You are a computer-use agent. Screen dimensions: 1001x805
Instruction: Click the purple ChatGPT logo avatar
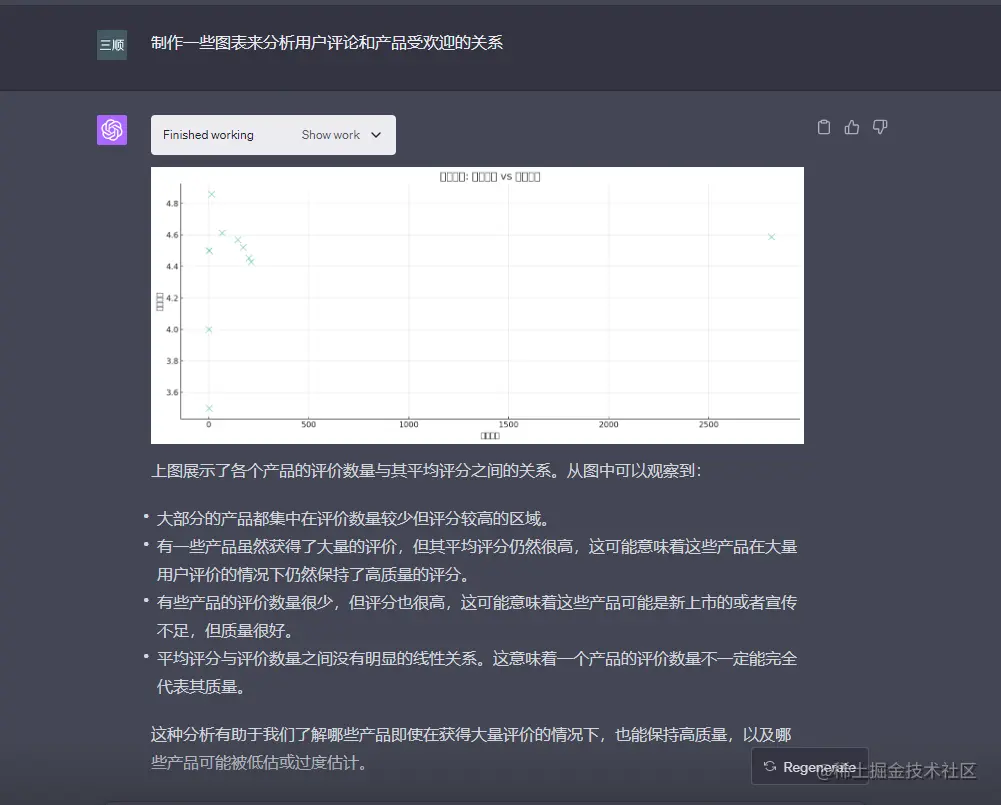pyautogui.click(x=111, y=130)
